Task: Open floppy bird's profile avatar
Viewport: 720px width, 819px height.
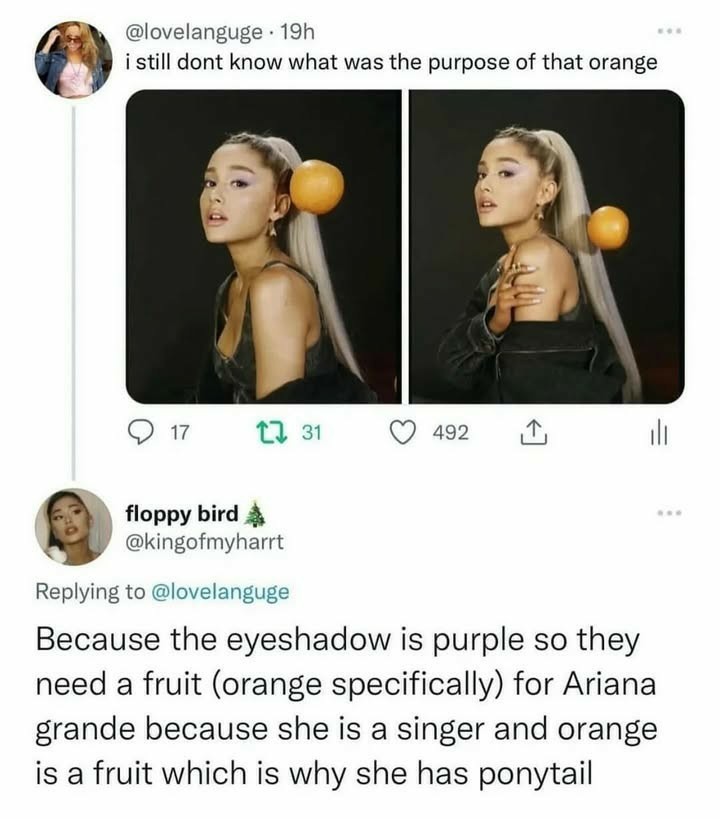Action: pos(73,526)
